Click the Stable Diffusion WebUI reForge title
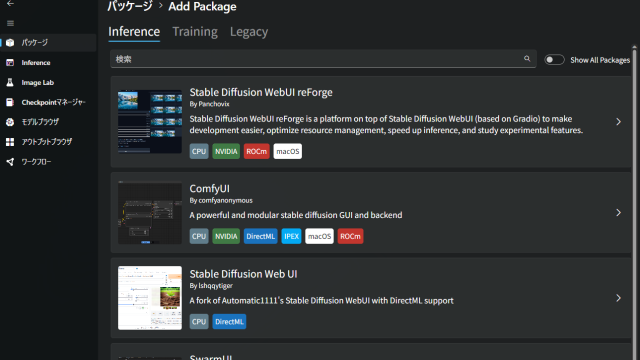 point(261,92)
